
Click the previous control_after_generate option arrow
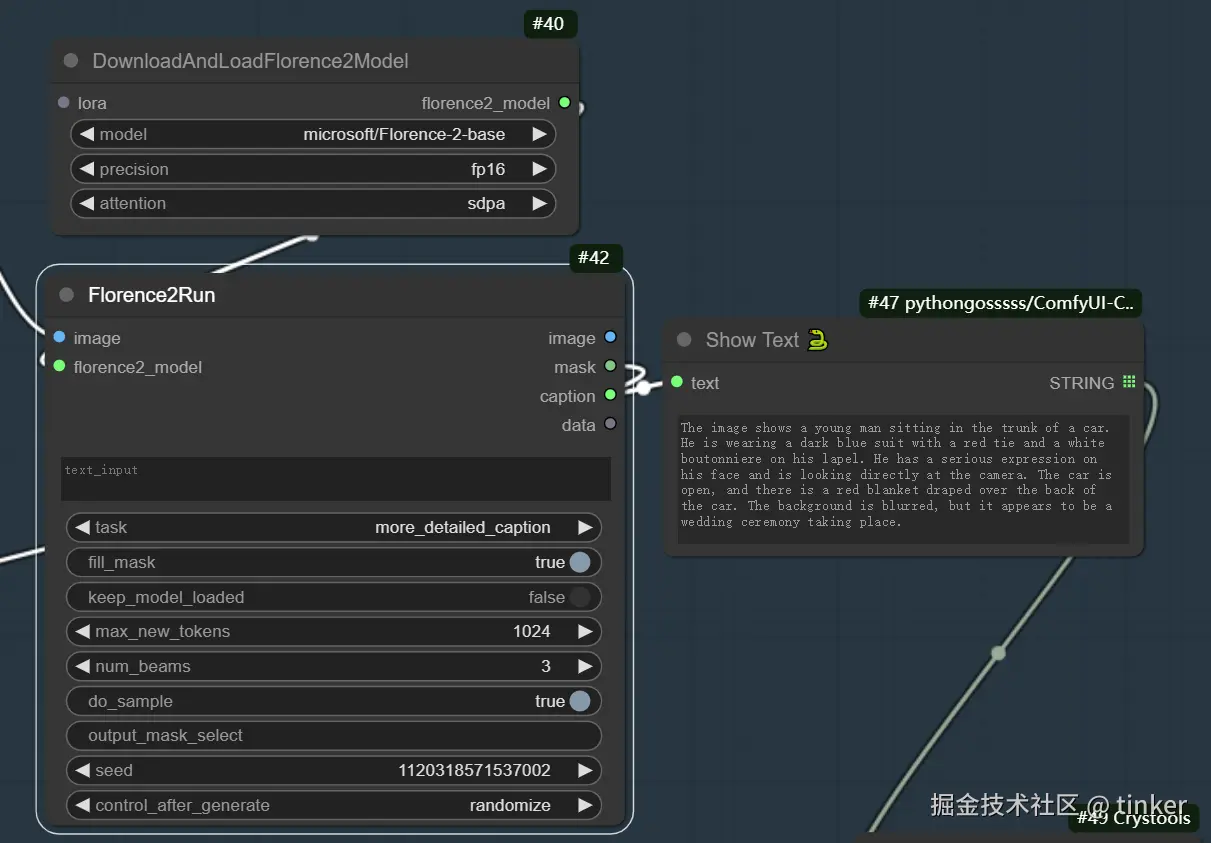[x=82, y=805]
